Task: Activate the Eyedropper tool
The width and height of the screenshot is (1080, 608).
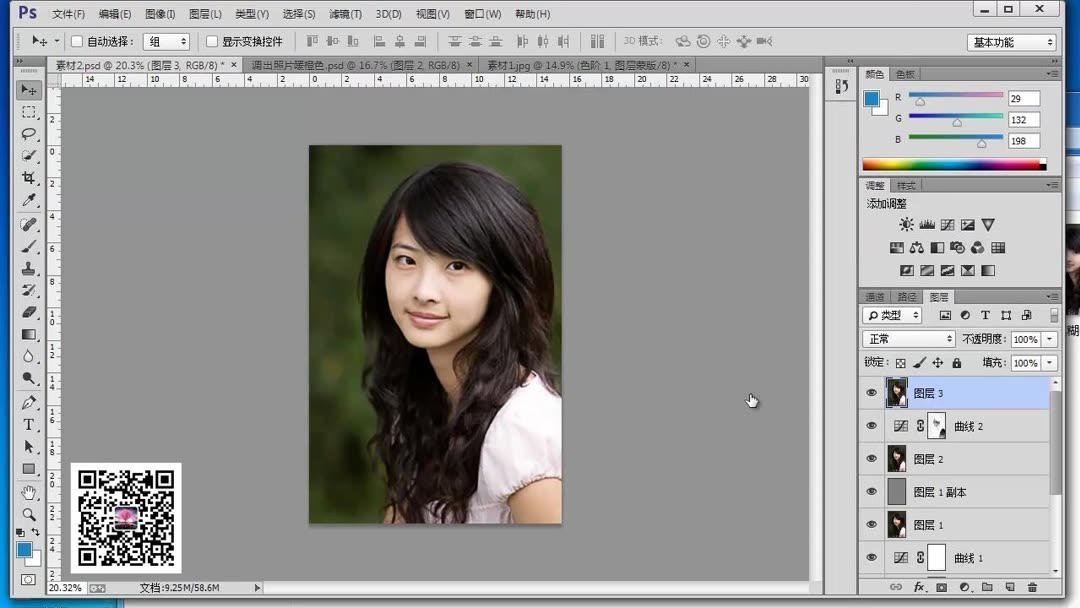Action: [x=29, y=200]
